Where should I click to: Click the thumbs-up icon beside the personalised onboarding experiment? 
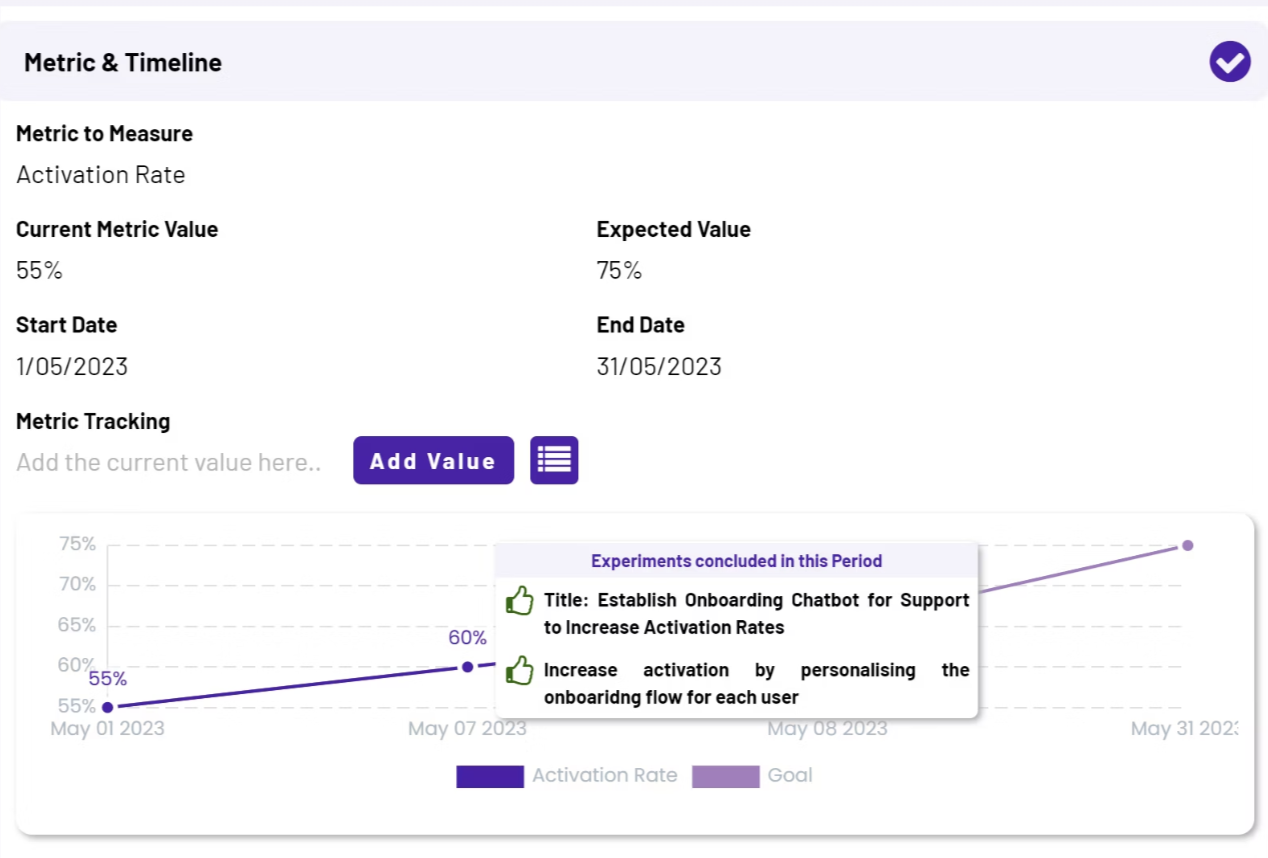tap(519, 670)
